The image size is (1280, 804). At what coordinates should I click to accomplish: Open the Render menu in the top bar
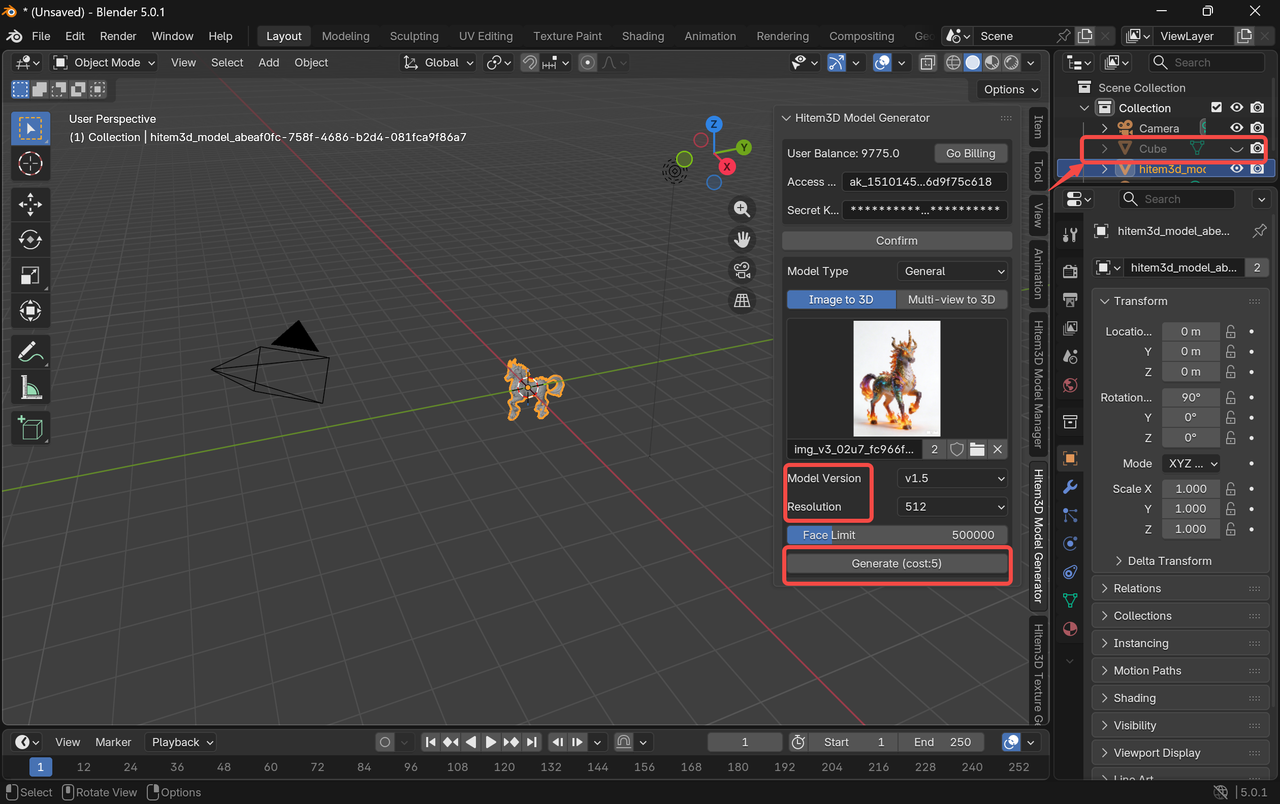117,36
